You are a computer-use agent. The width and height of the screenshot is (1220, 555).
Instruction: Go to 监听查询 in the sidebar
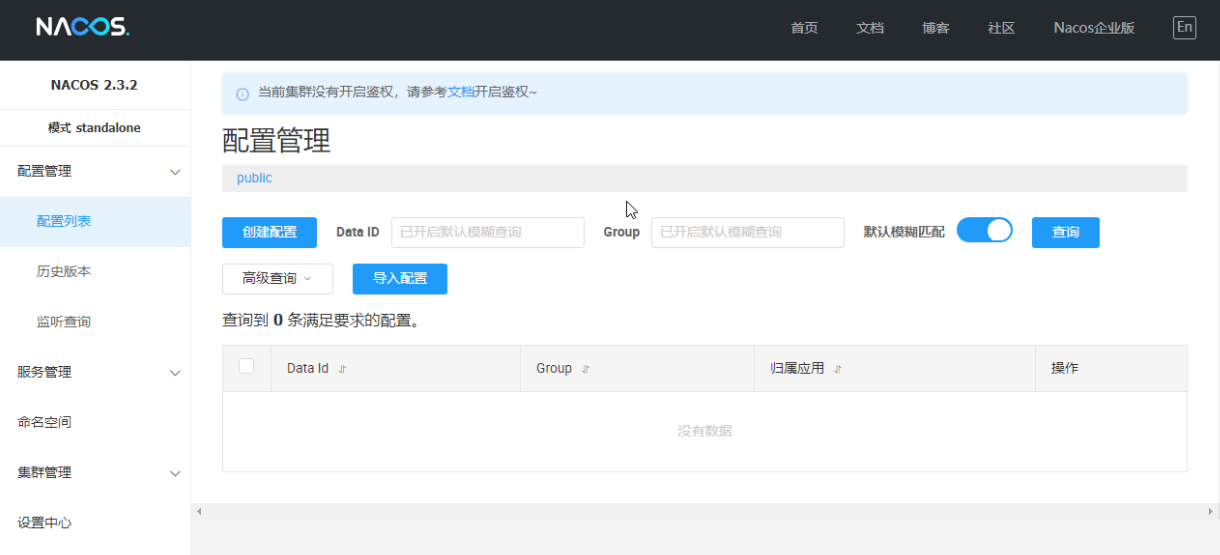[64, 322]
